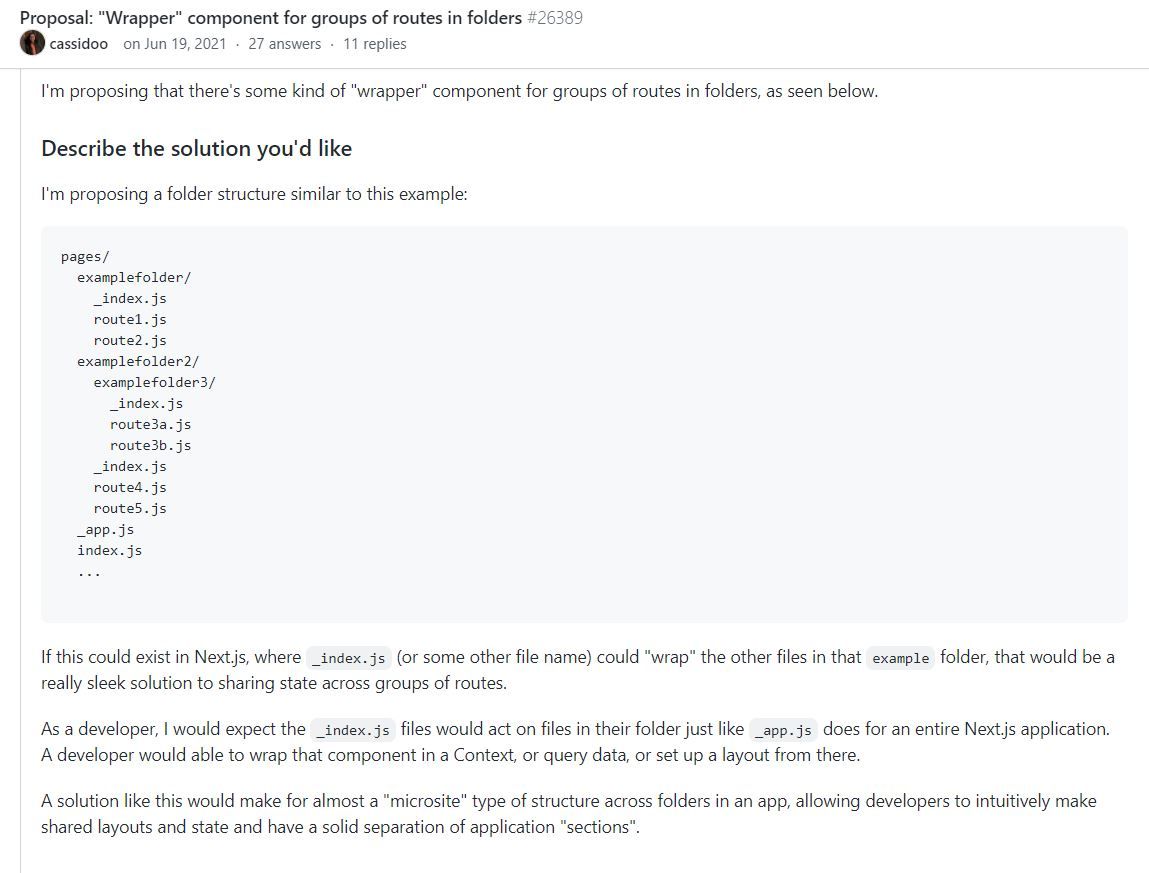Click route5.js in the code block
The height and width of the screenshot is (873, 1149).
[130, 509]
